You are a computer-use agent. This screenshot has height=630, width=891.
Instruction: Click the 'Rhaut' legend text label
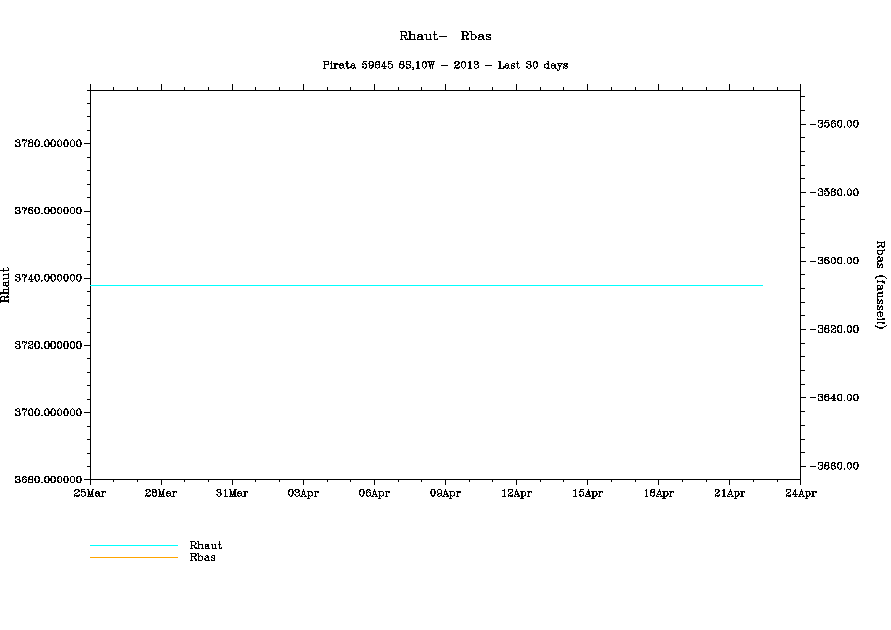click(x=206, y=546)
